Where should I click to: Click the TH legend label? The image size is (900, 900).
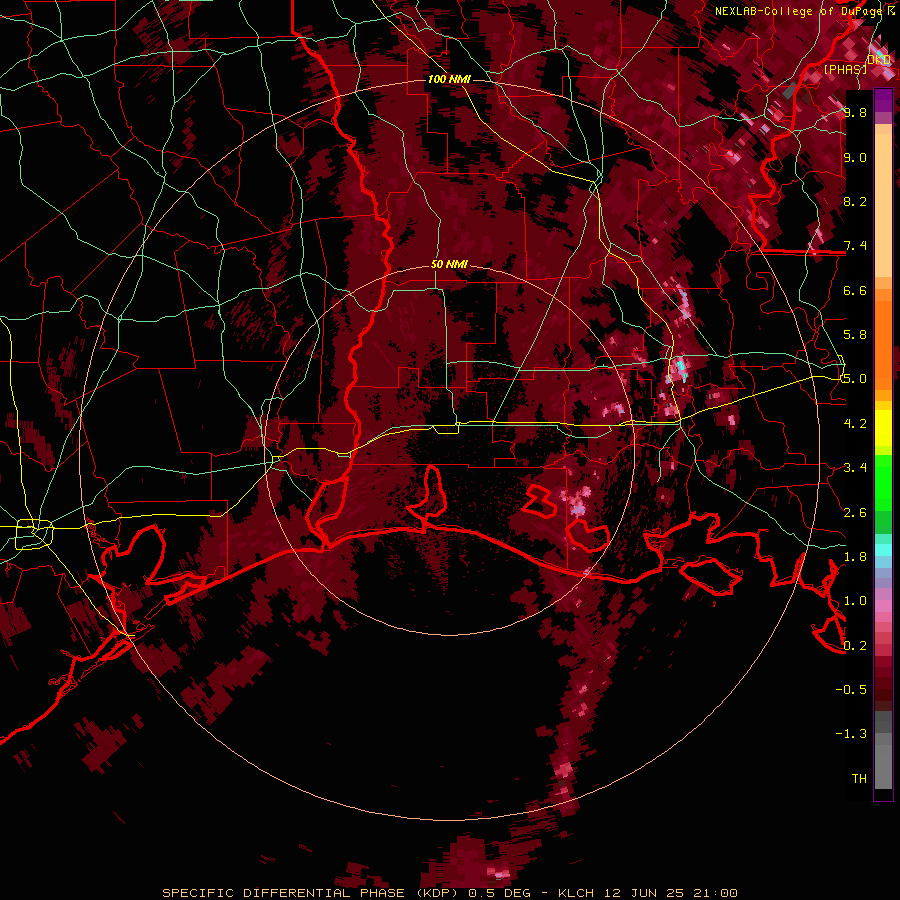coord(859,779)
